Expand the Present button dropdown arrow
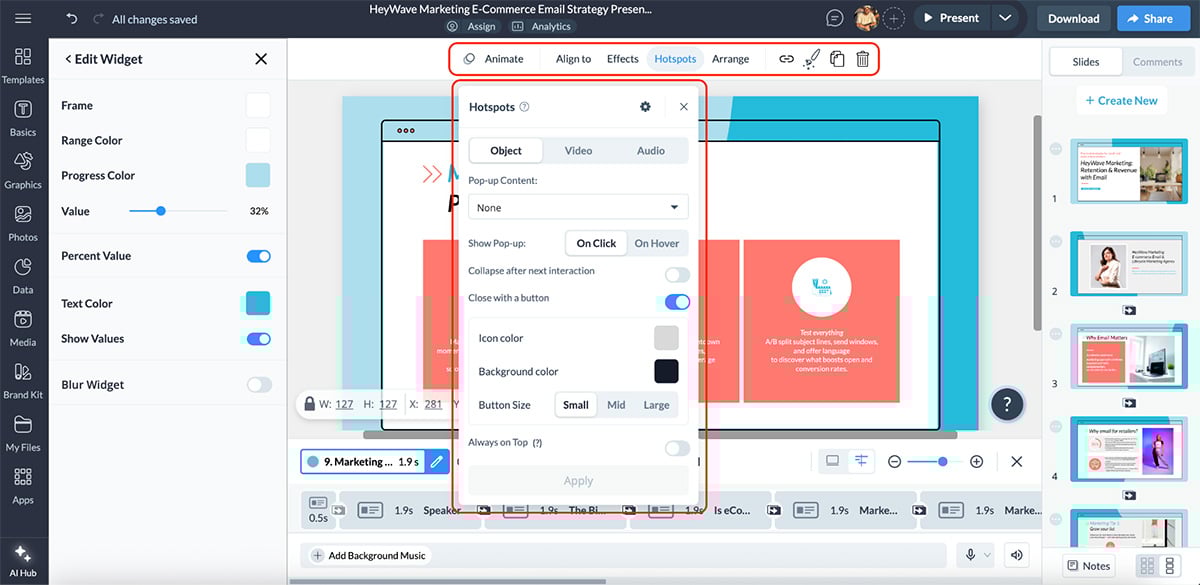Viewport: 1200px width, 585px height. coord(1006,17)
